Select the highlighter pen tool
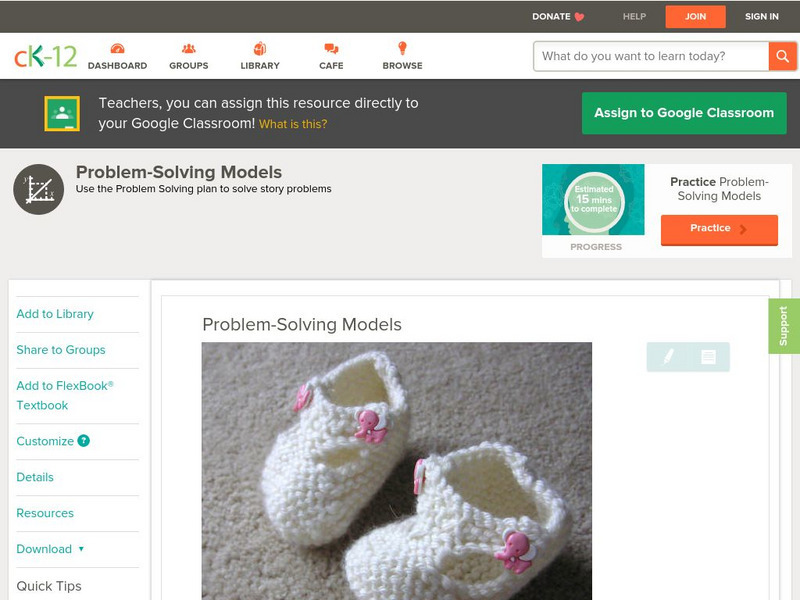 tap(668, 356)
